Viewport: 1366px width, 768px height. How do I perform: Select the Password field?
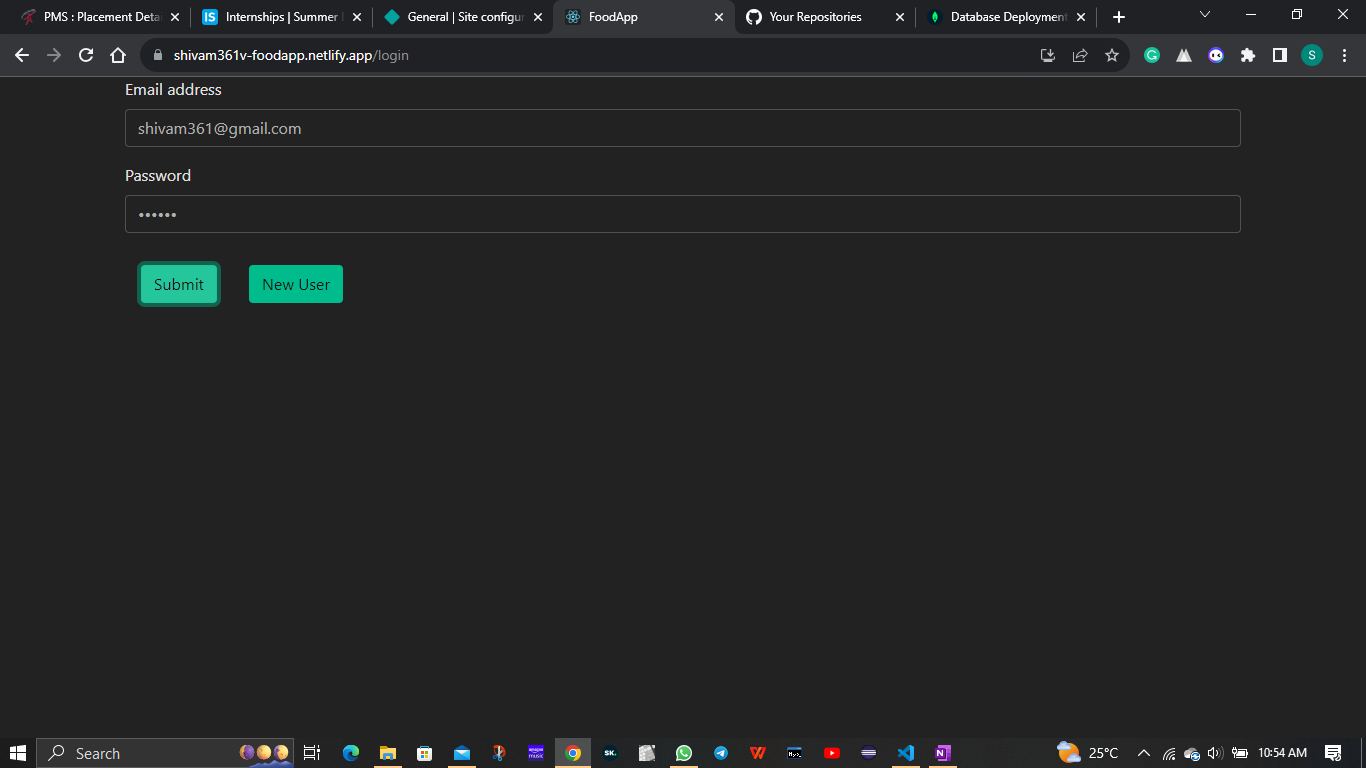point(683,214)
